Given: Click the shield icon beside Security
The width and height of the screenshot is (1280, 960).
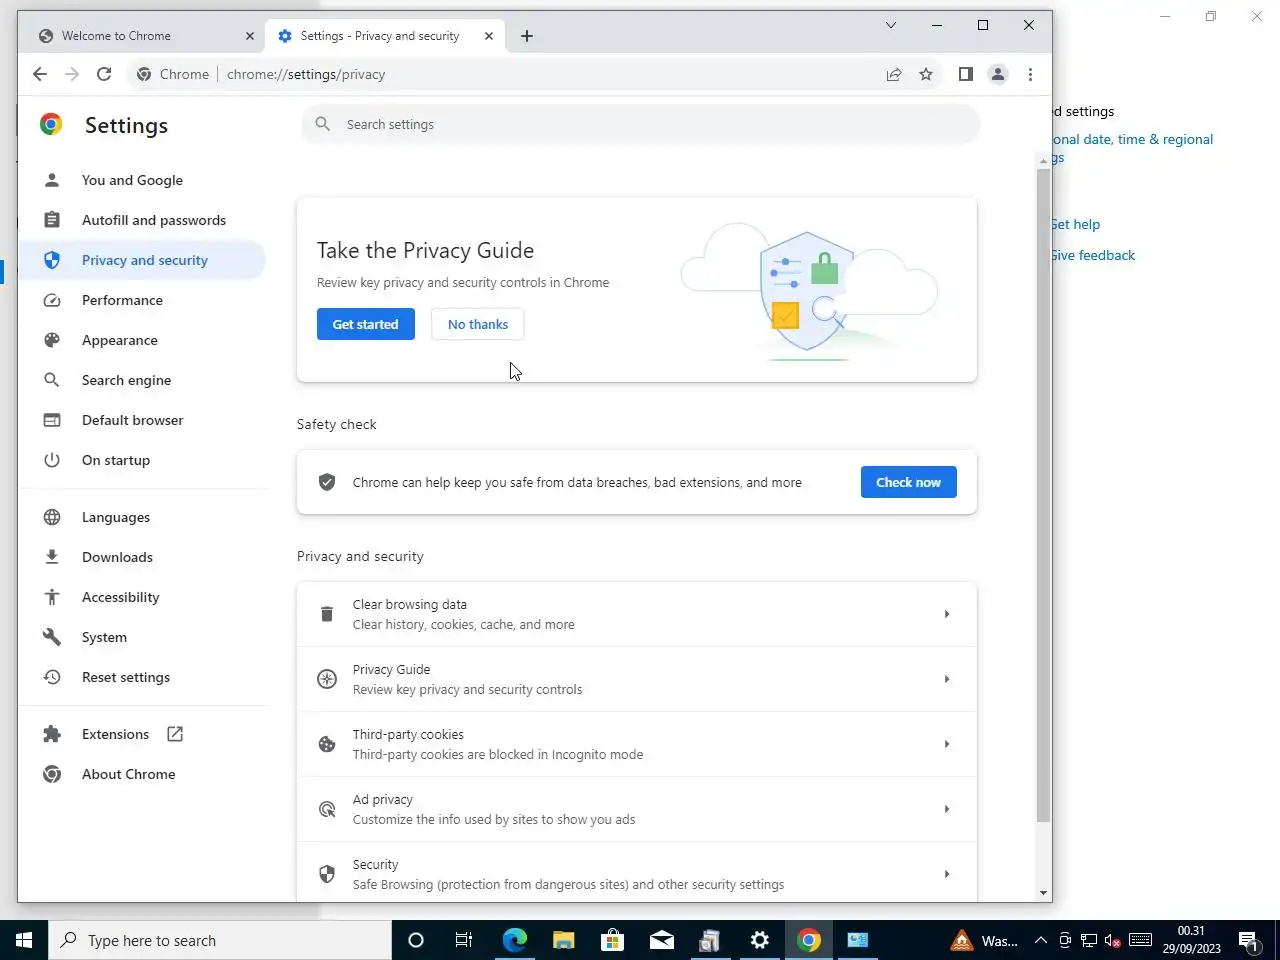Looking at the screenshot, I should pyautogui.click(x=326, y=874).
